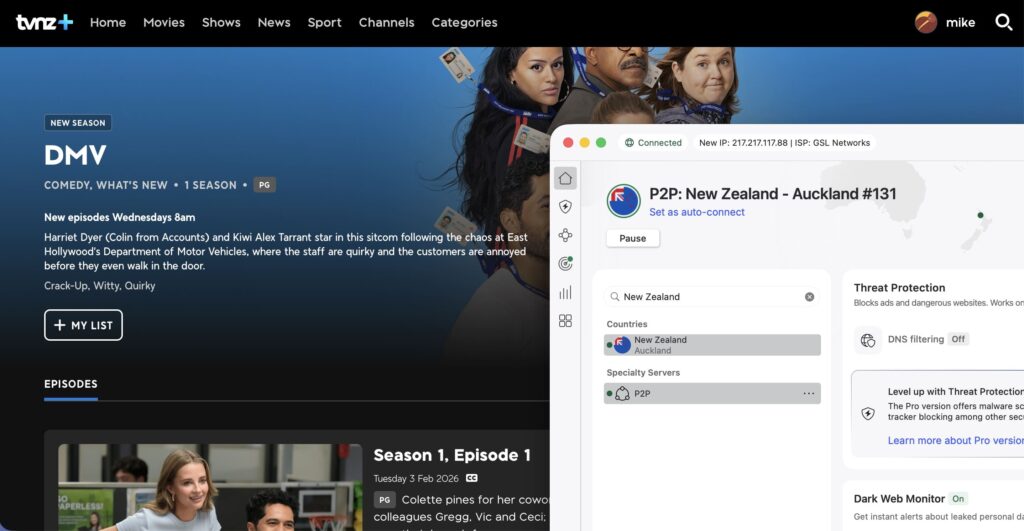Click the Specialty Servers section label
The image size is (1024, 531).
point(643,372)
